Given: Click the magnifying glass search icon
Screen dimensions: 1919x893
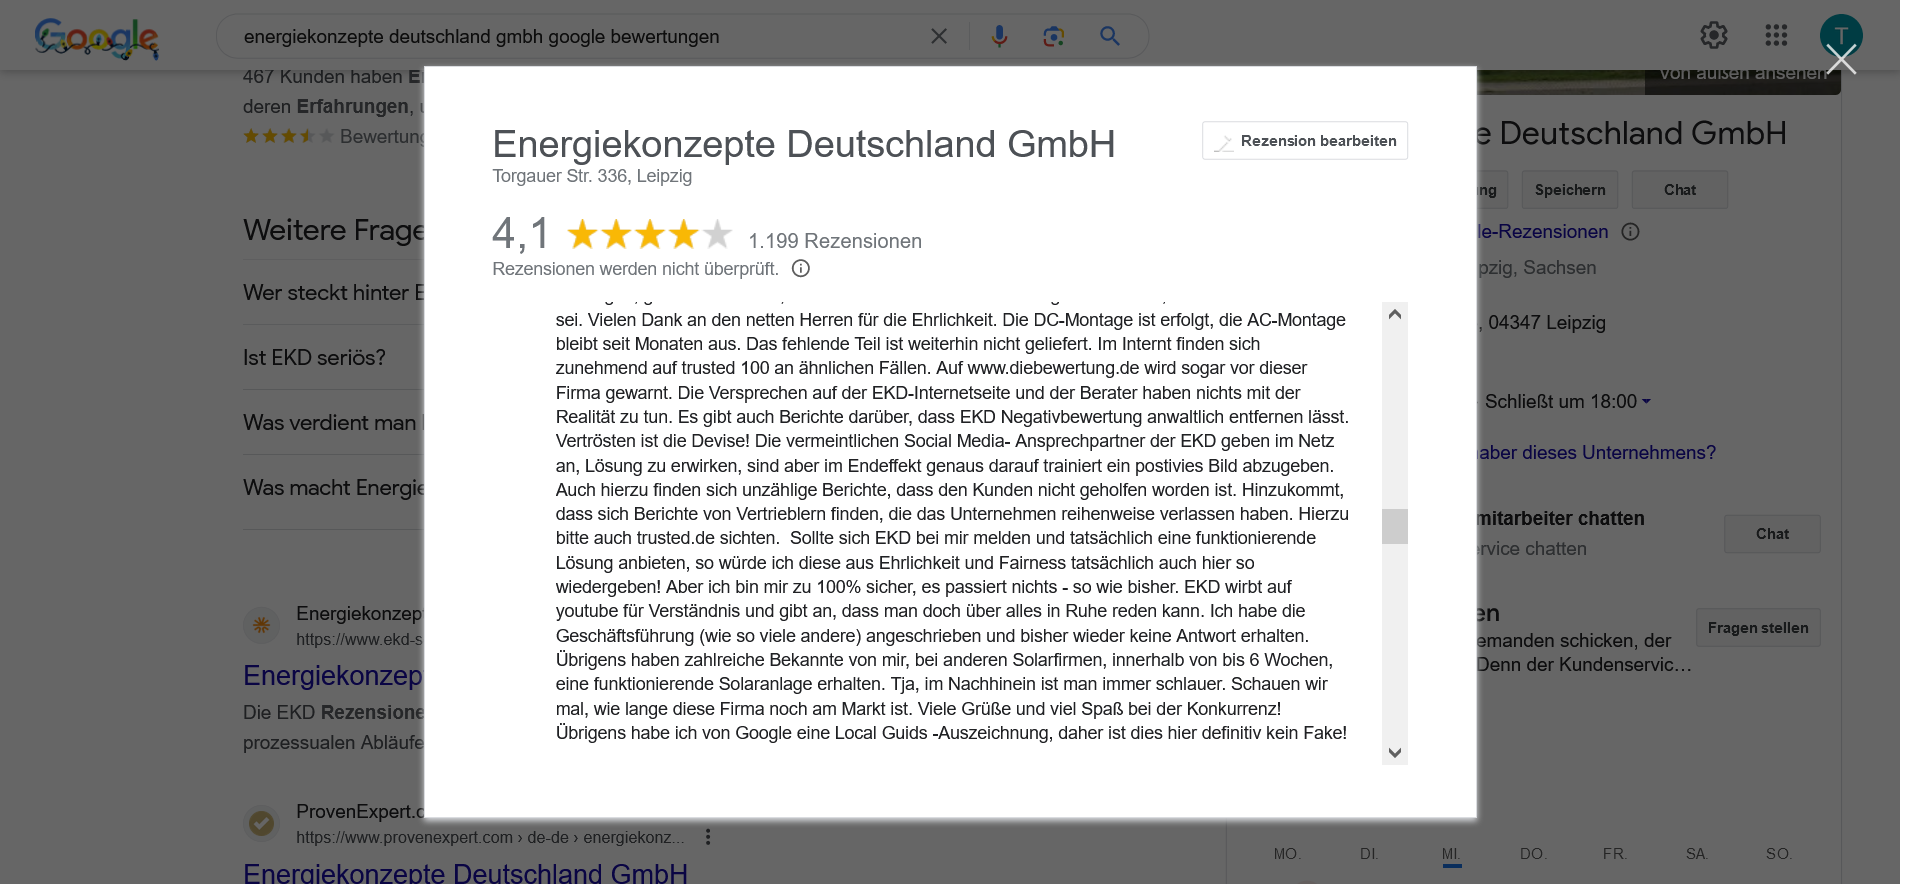Looking at the screenshot, I should (1109, 37).
